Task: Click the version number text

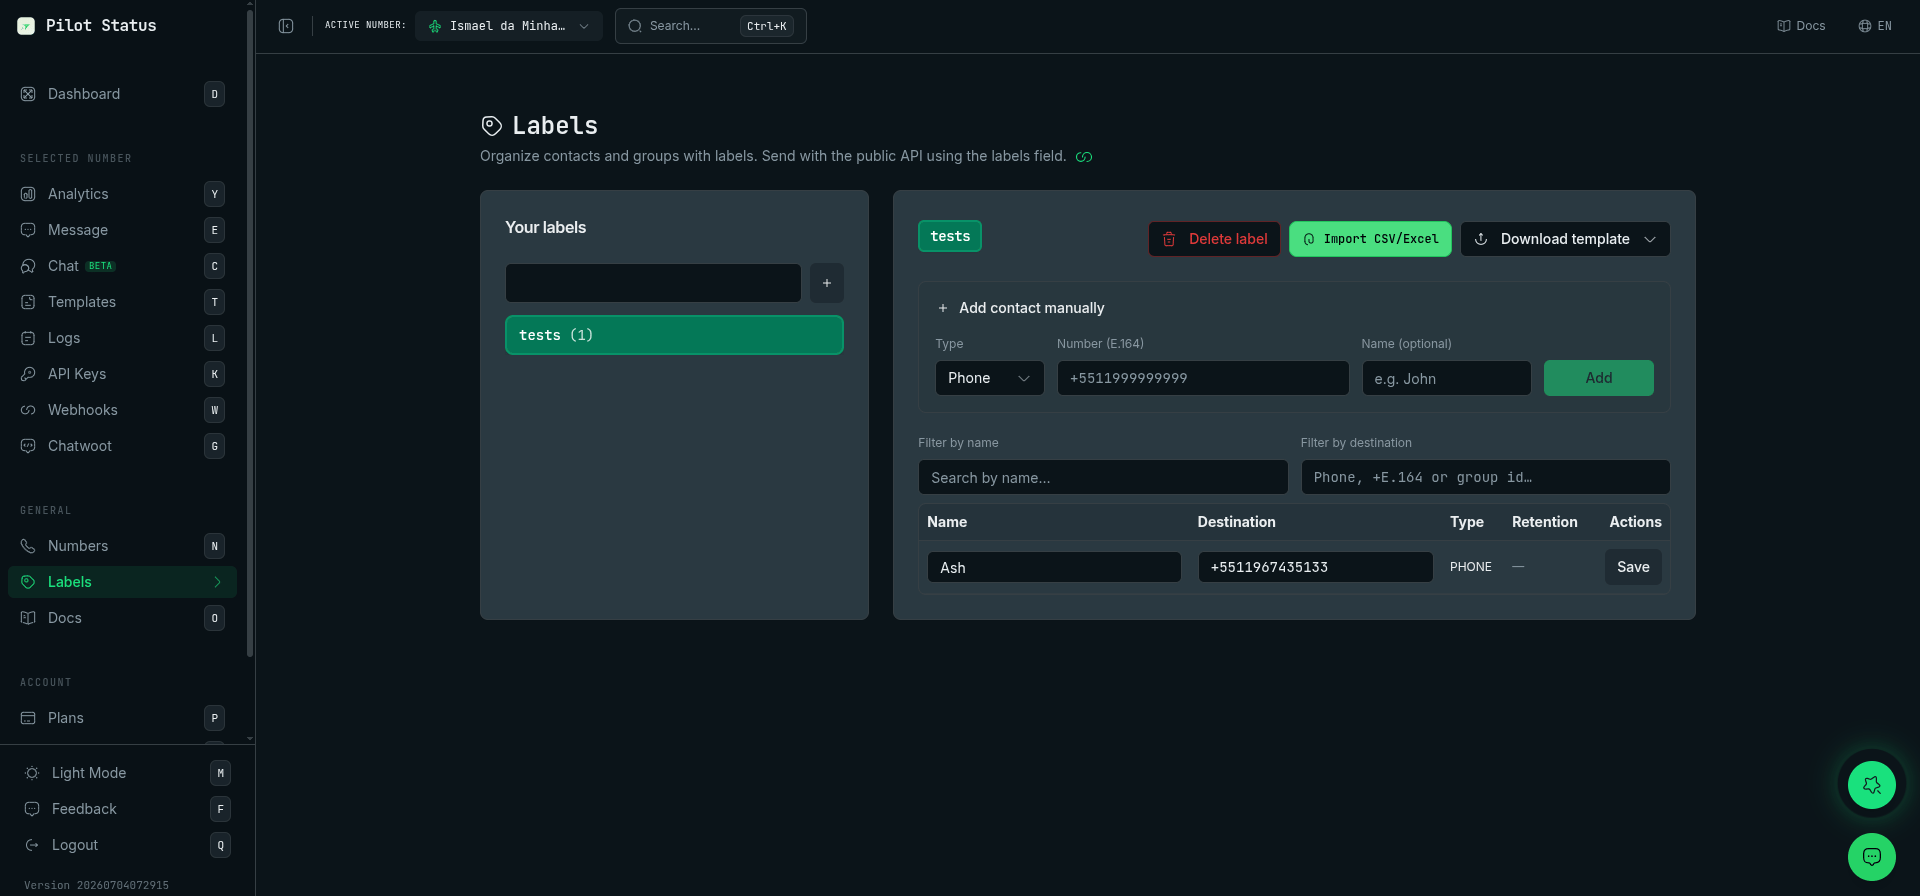Action: point(96,885)
